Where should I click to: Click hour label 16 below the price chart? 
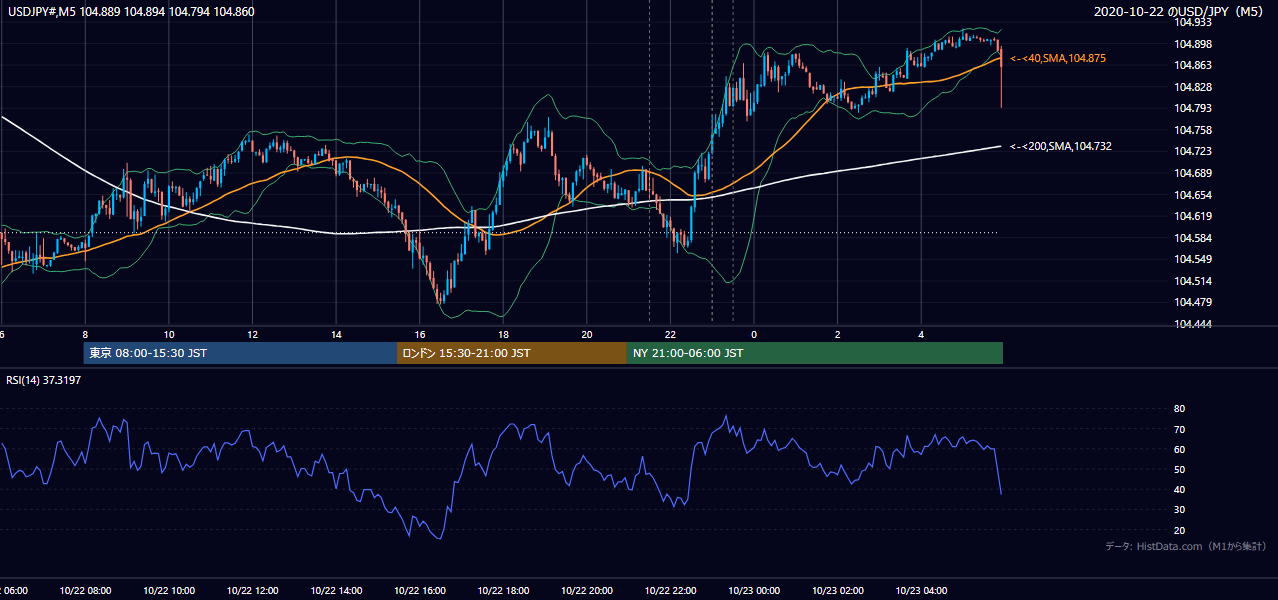tap(420, 335)
